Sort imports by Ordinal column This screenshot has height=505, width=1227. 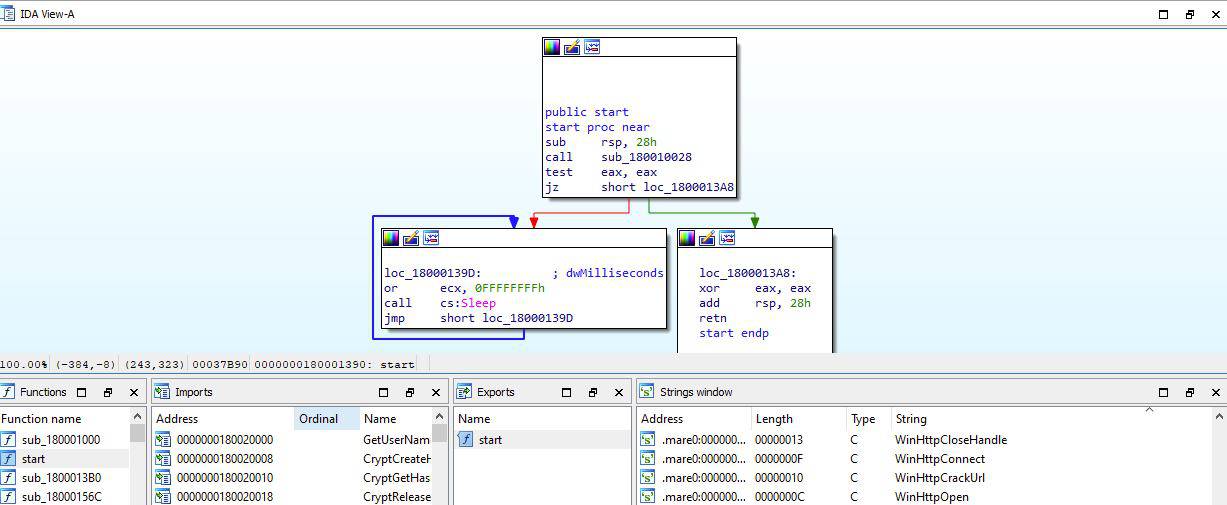pos(319,419)
